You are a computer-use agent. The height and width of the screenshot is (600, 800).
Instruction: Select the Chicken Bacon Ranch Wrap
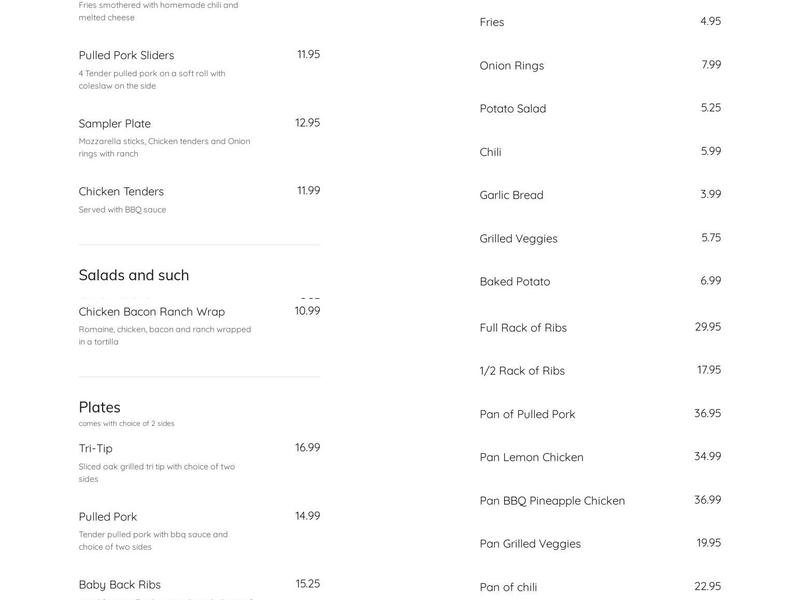152,312
